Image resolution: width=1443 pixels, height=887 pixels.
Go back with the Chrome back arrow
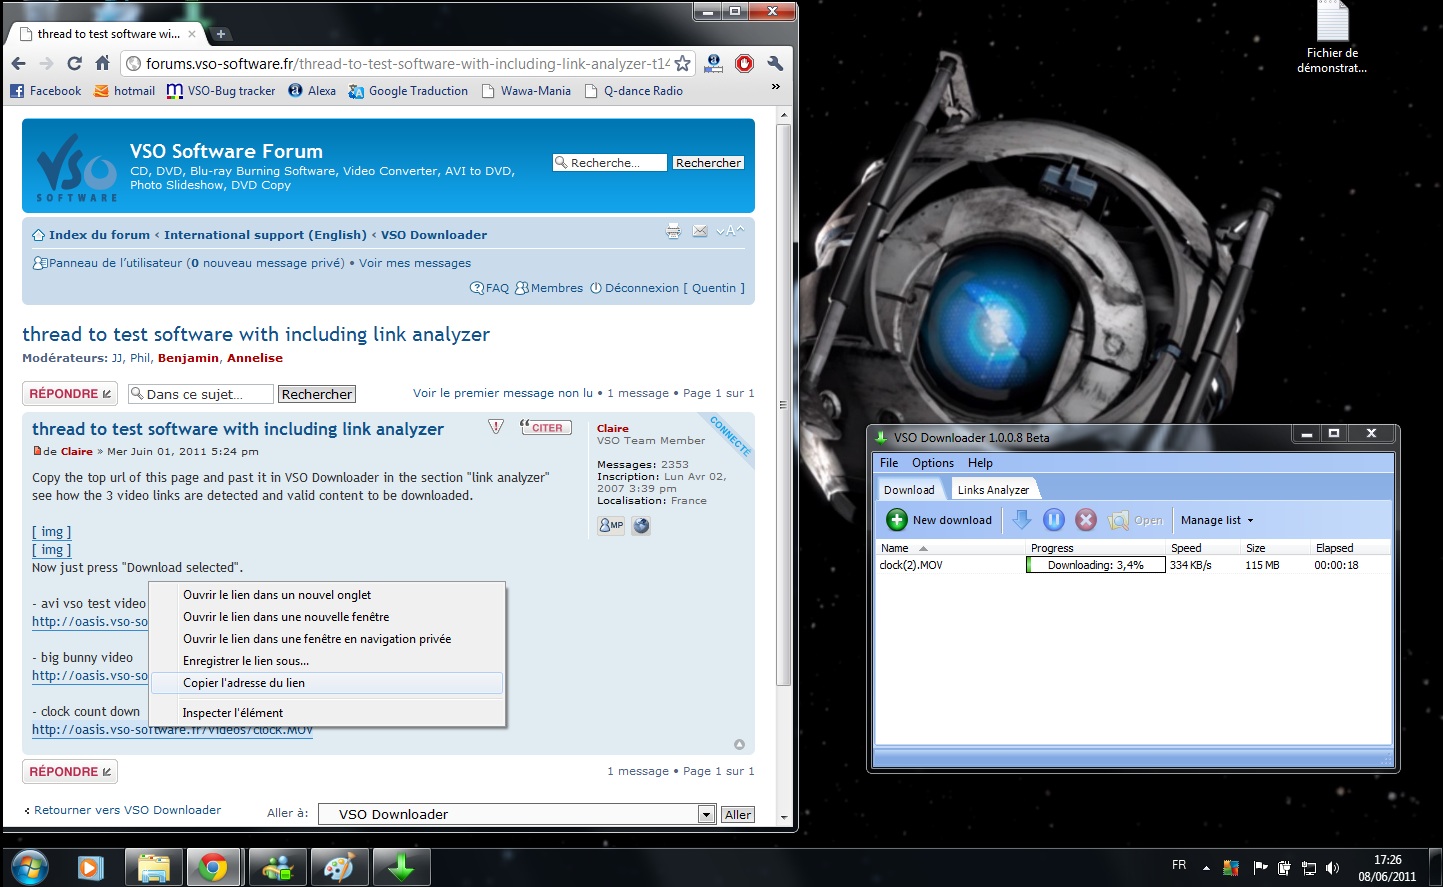pos(19,63)
